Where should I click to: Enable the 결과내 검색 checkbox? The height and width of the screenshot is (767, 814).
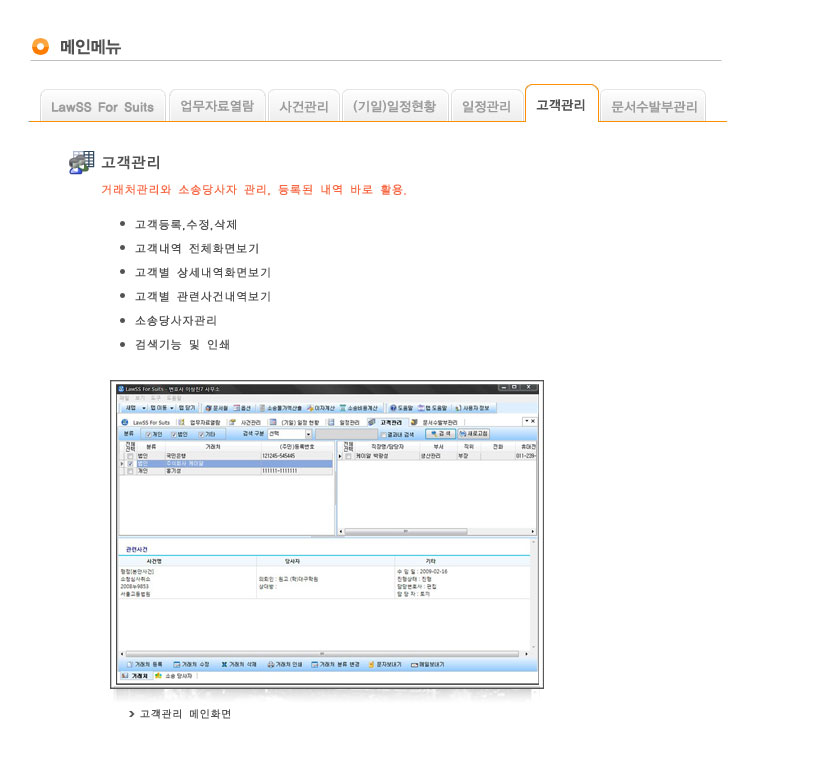384,435
